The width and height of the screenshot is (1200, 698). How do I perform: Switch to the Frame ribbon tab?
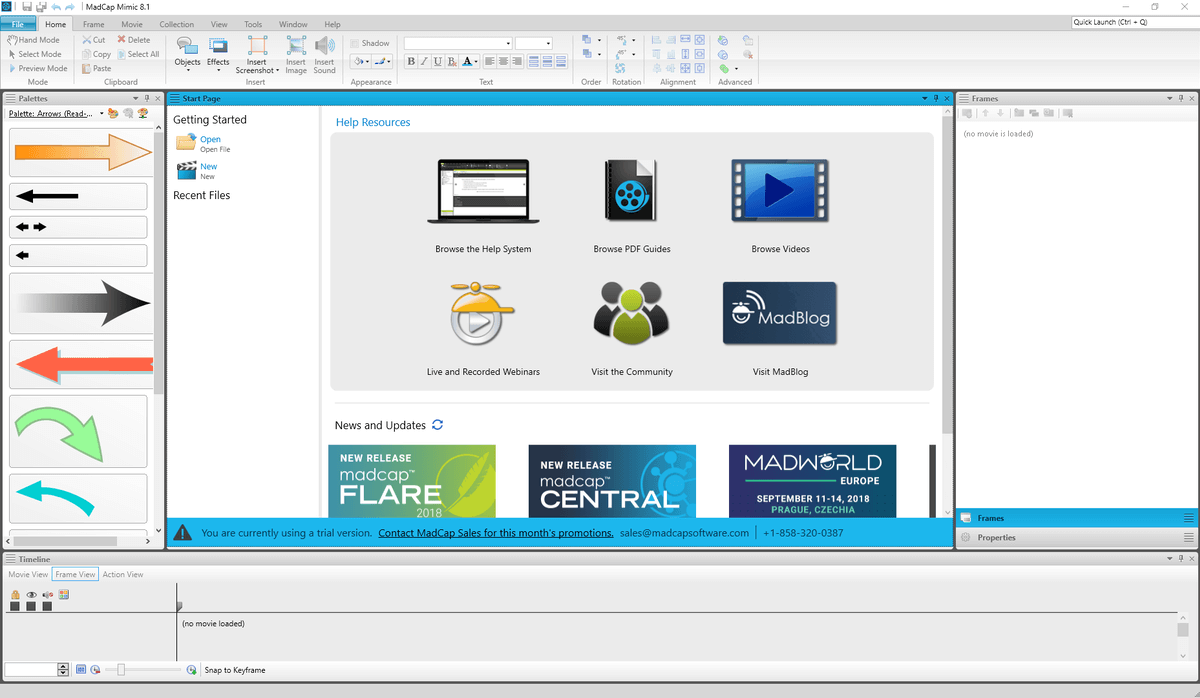93,24
